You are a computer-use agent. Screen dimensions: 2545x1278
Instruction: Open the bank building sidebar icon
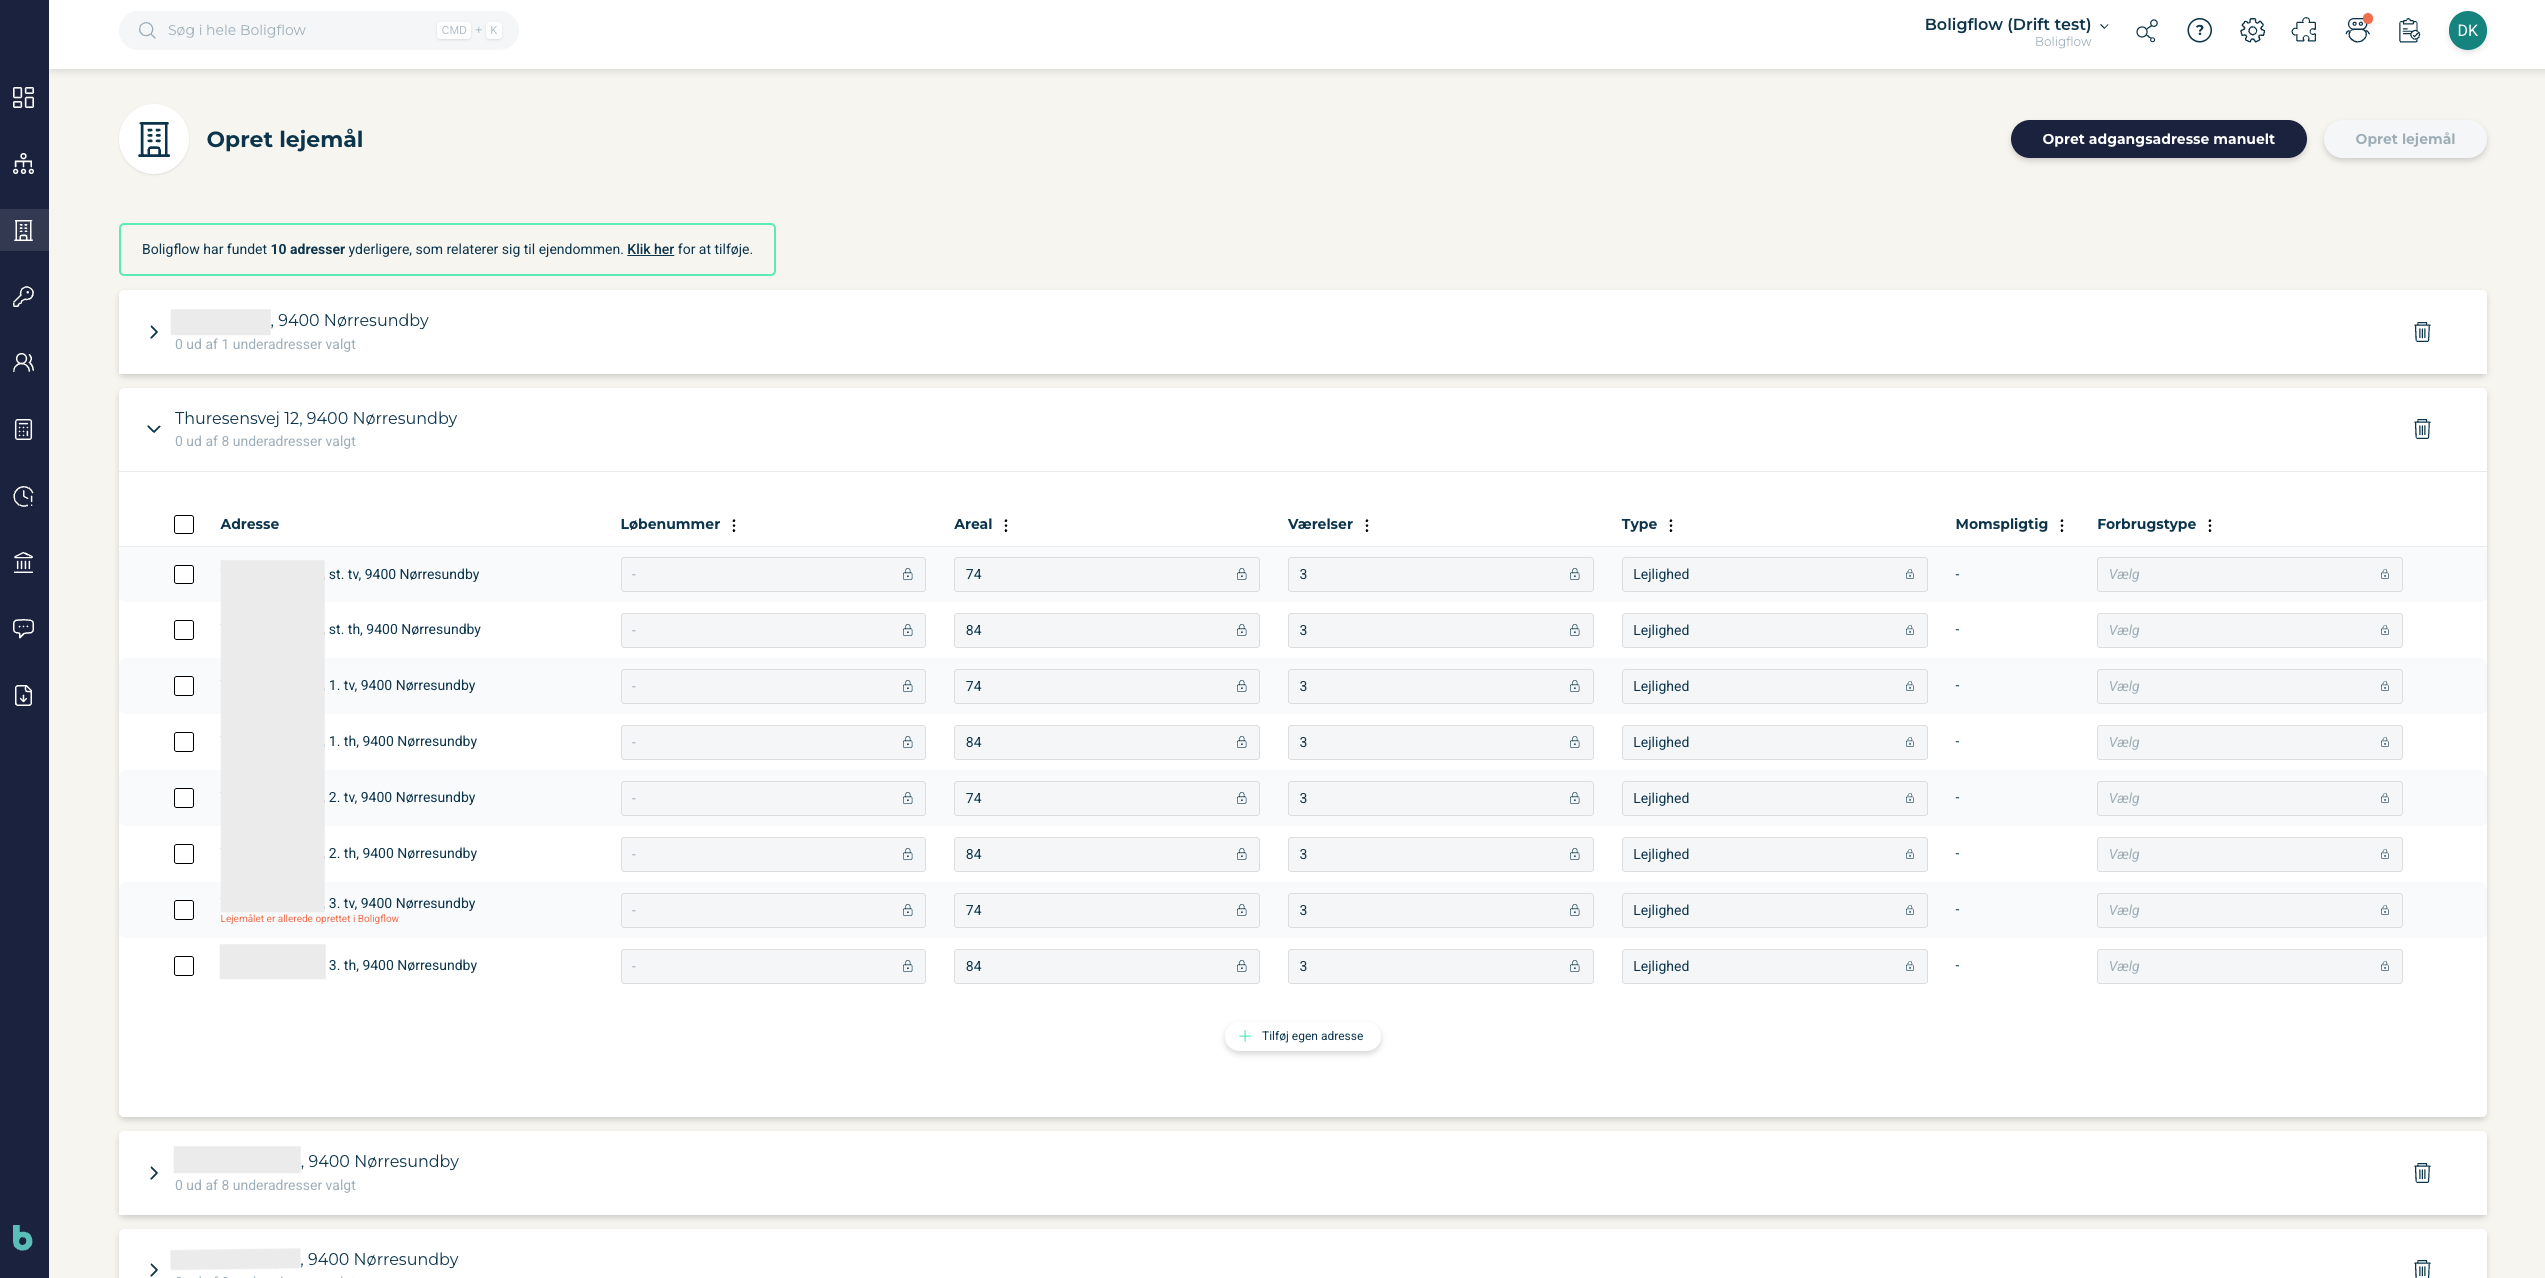(x=24, y=562)
